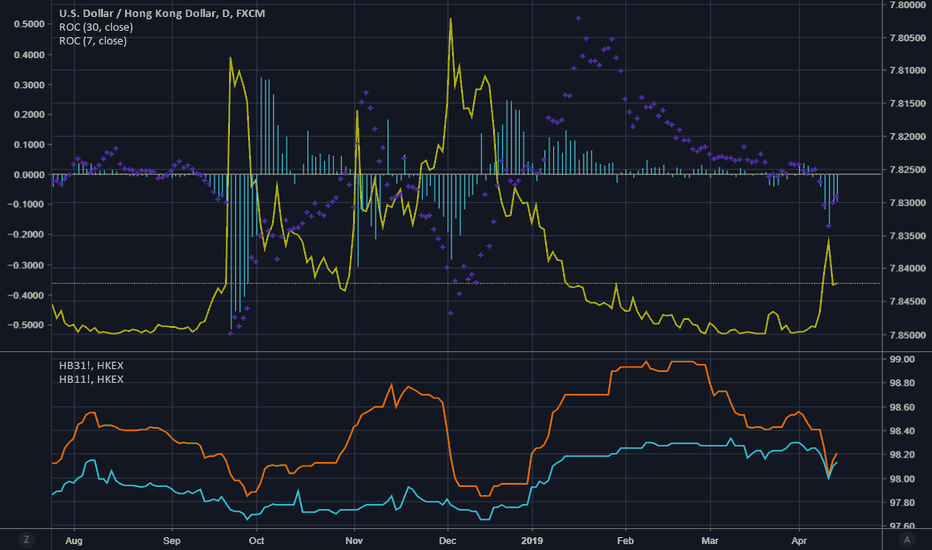Click the 0.4000 ROC scale label
This screenshot has height=550, width=932.
pyautogui.click(x=29, y=55)
